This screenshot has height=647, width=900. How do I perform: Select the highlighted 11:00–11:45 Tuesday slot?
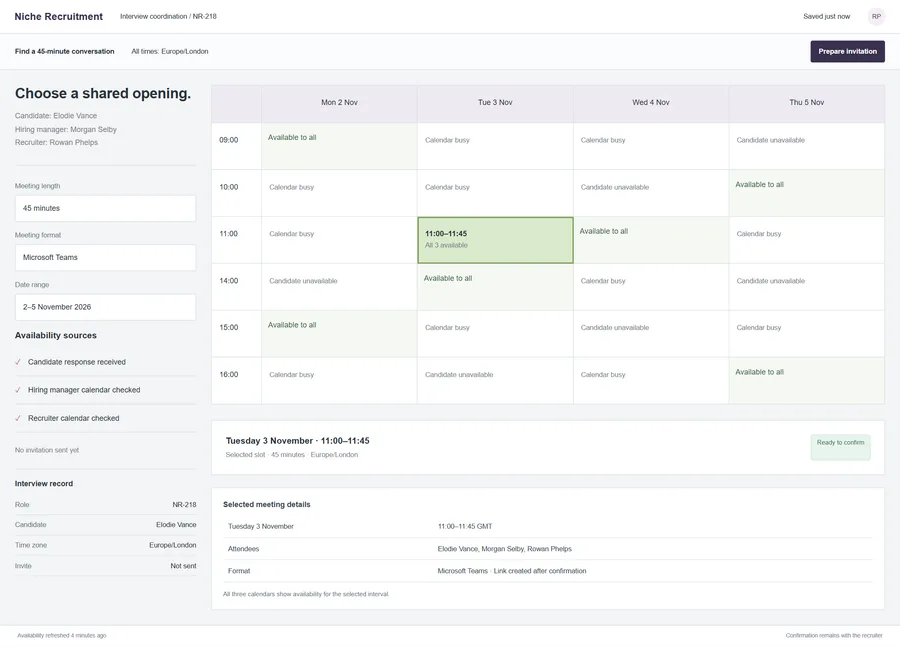(495, 240)
